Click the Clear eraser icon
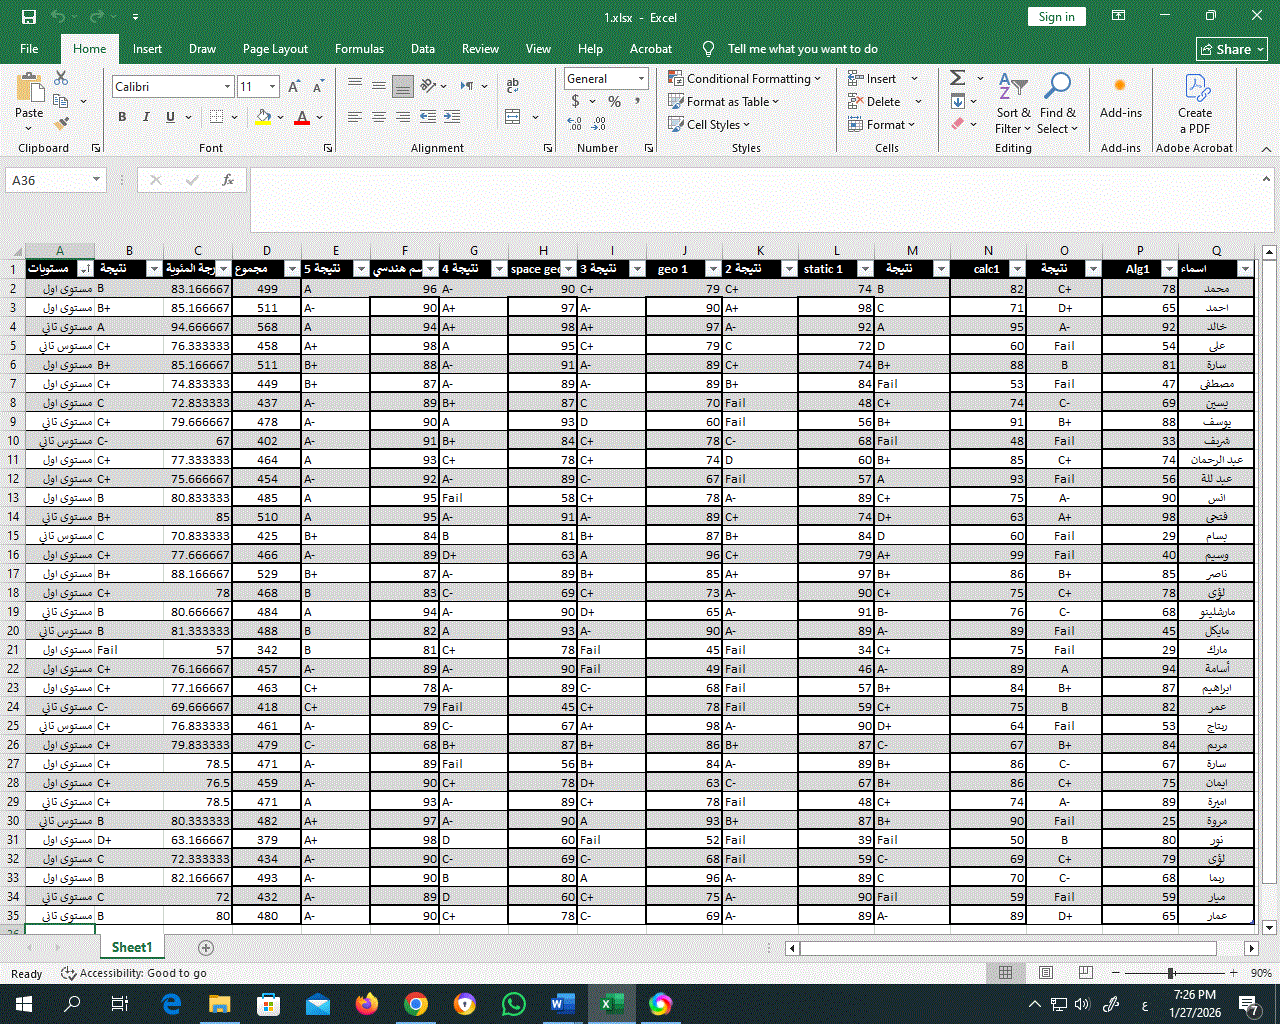Screen dimensions: 1280x1024 click(958, 124)
